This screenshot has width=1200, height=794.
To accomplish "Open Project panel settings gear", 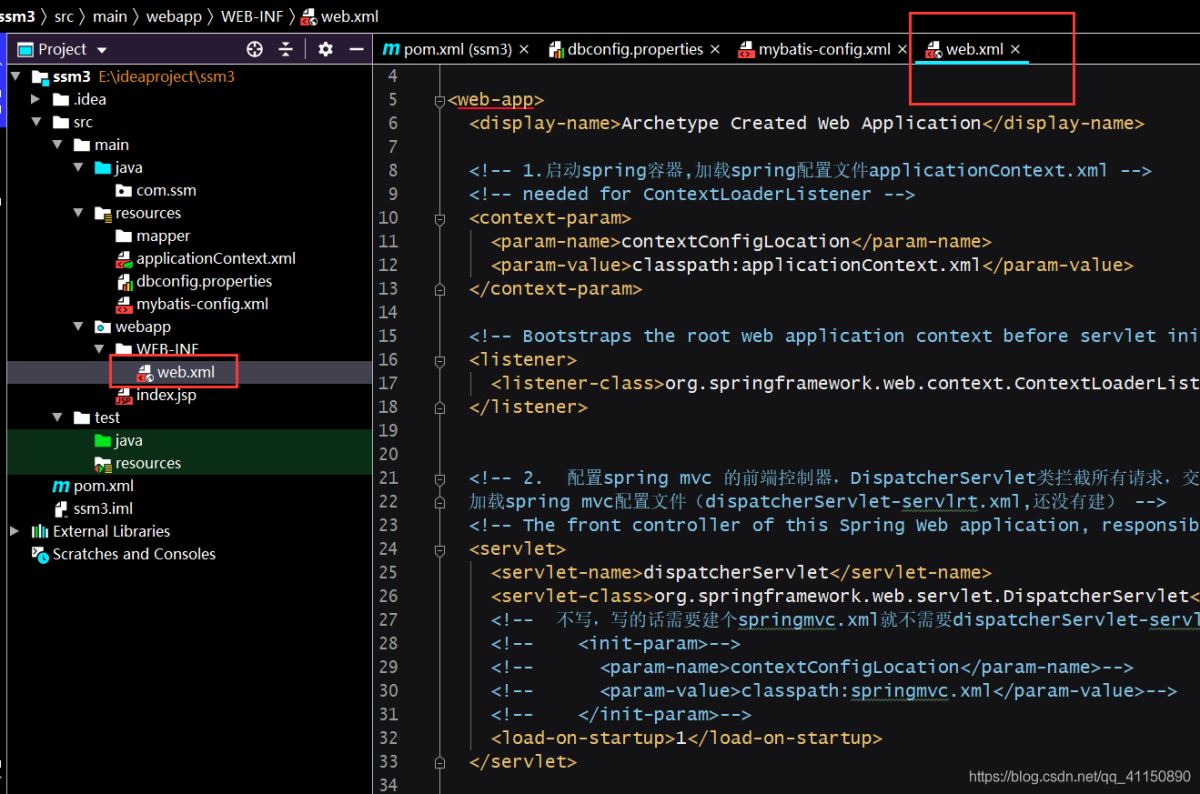I will [325, 49].
